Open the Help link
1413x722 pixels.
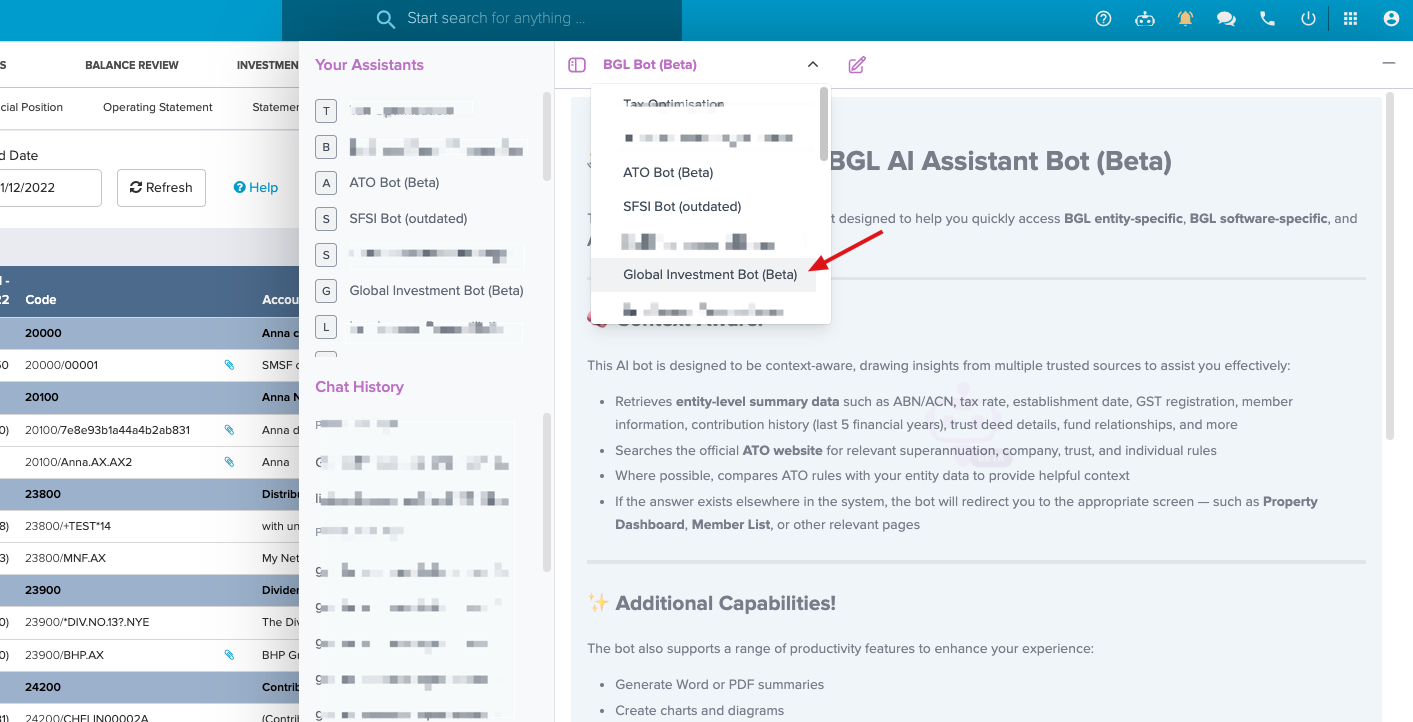coord(256,188)
